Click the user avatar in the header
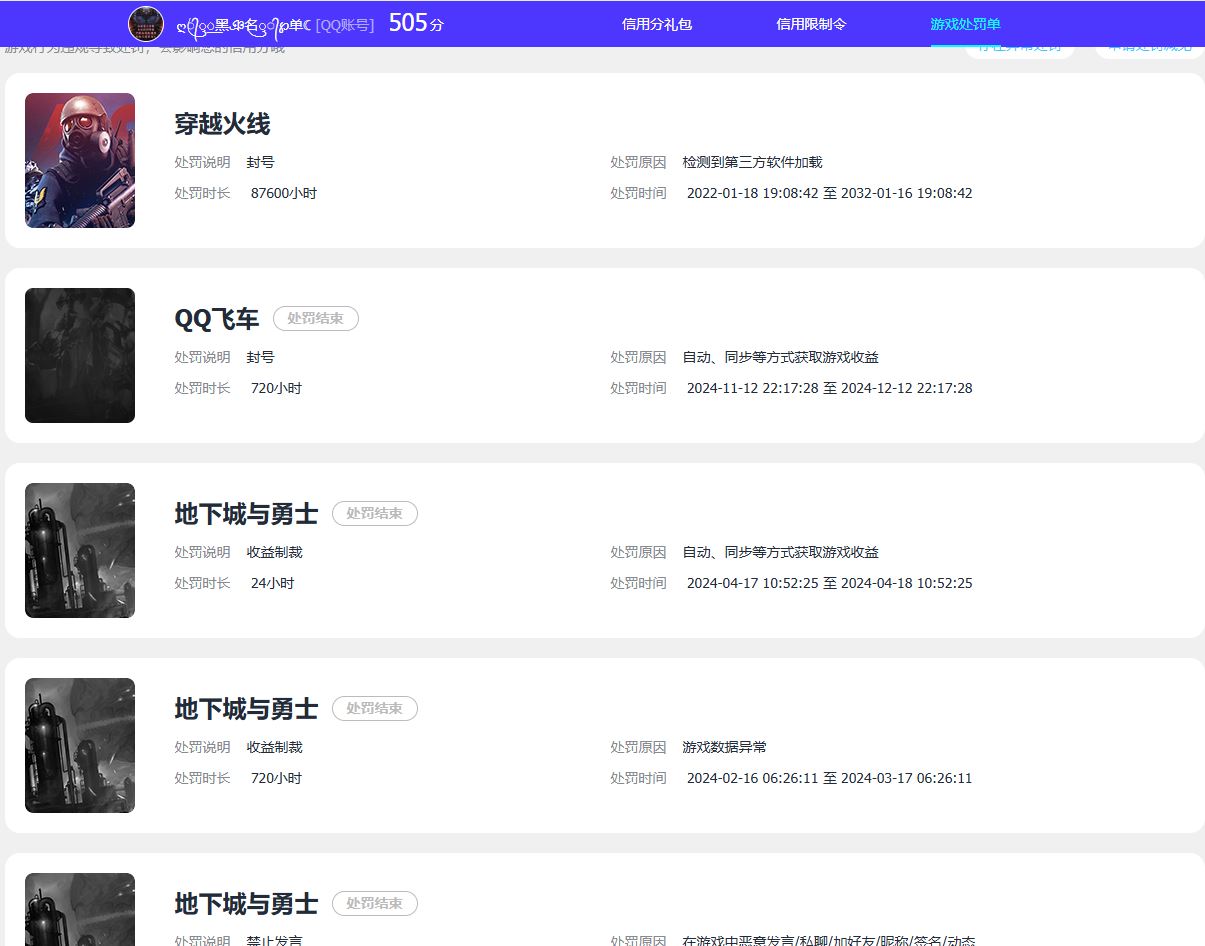 coord(146,24)
